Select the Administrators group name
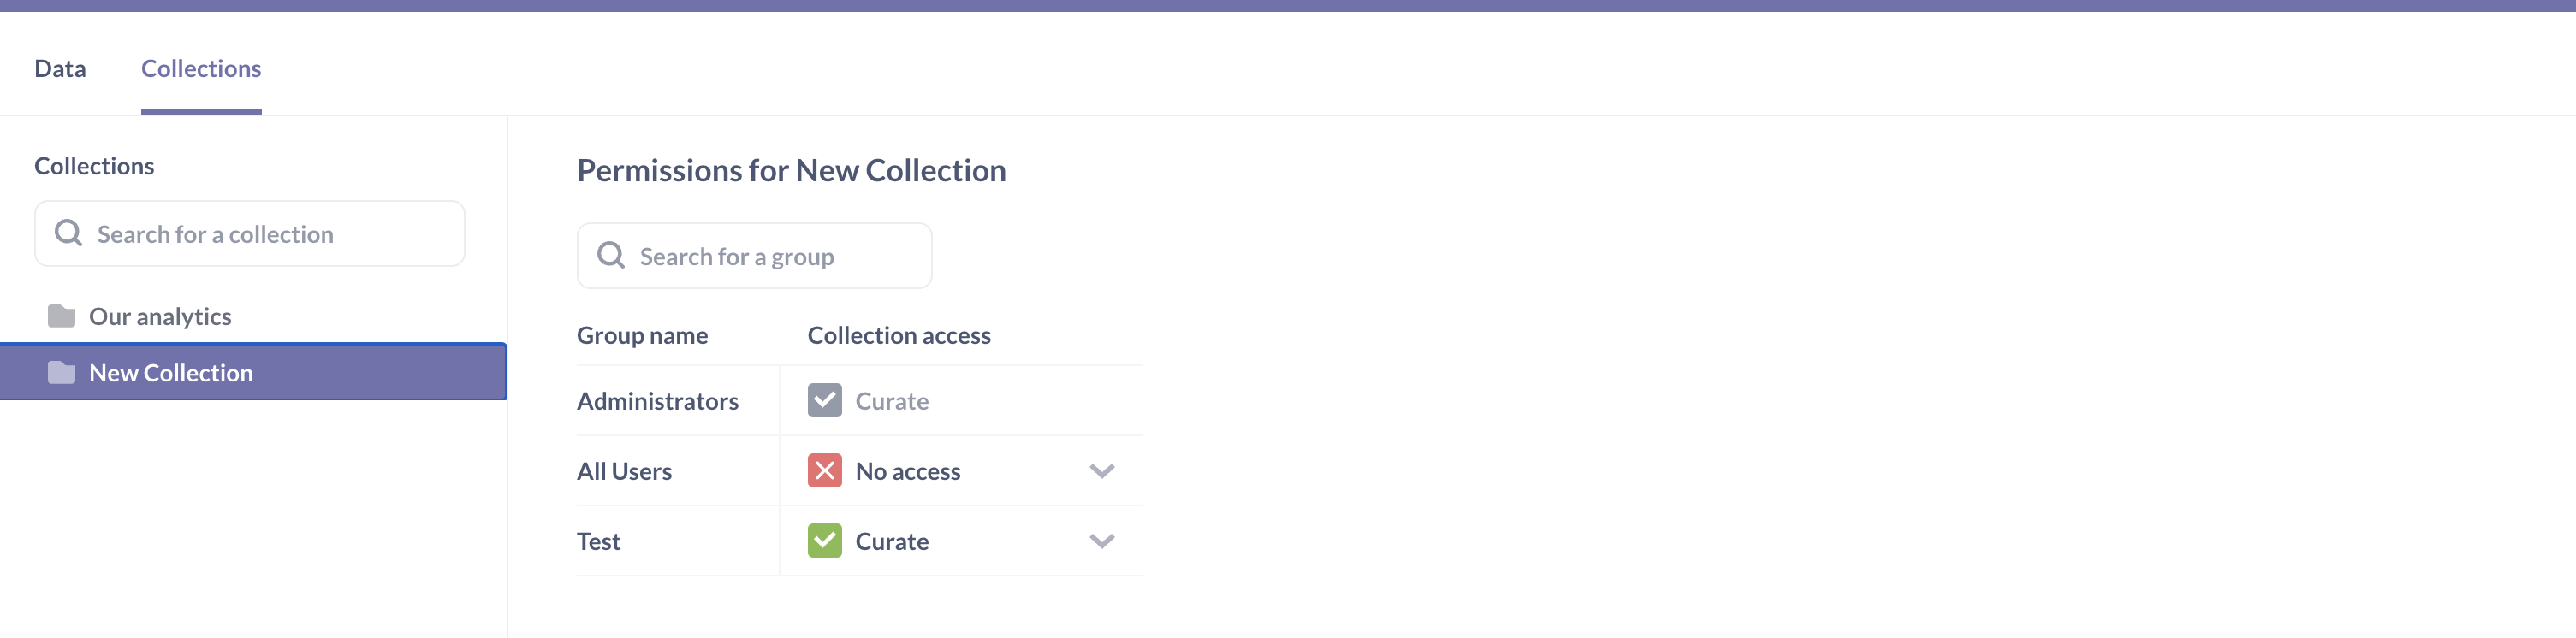Screen dimensions: 2576x638 658,400
